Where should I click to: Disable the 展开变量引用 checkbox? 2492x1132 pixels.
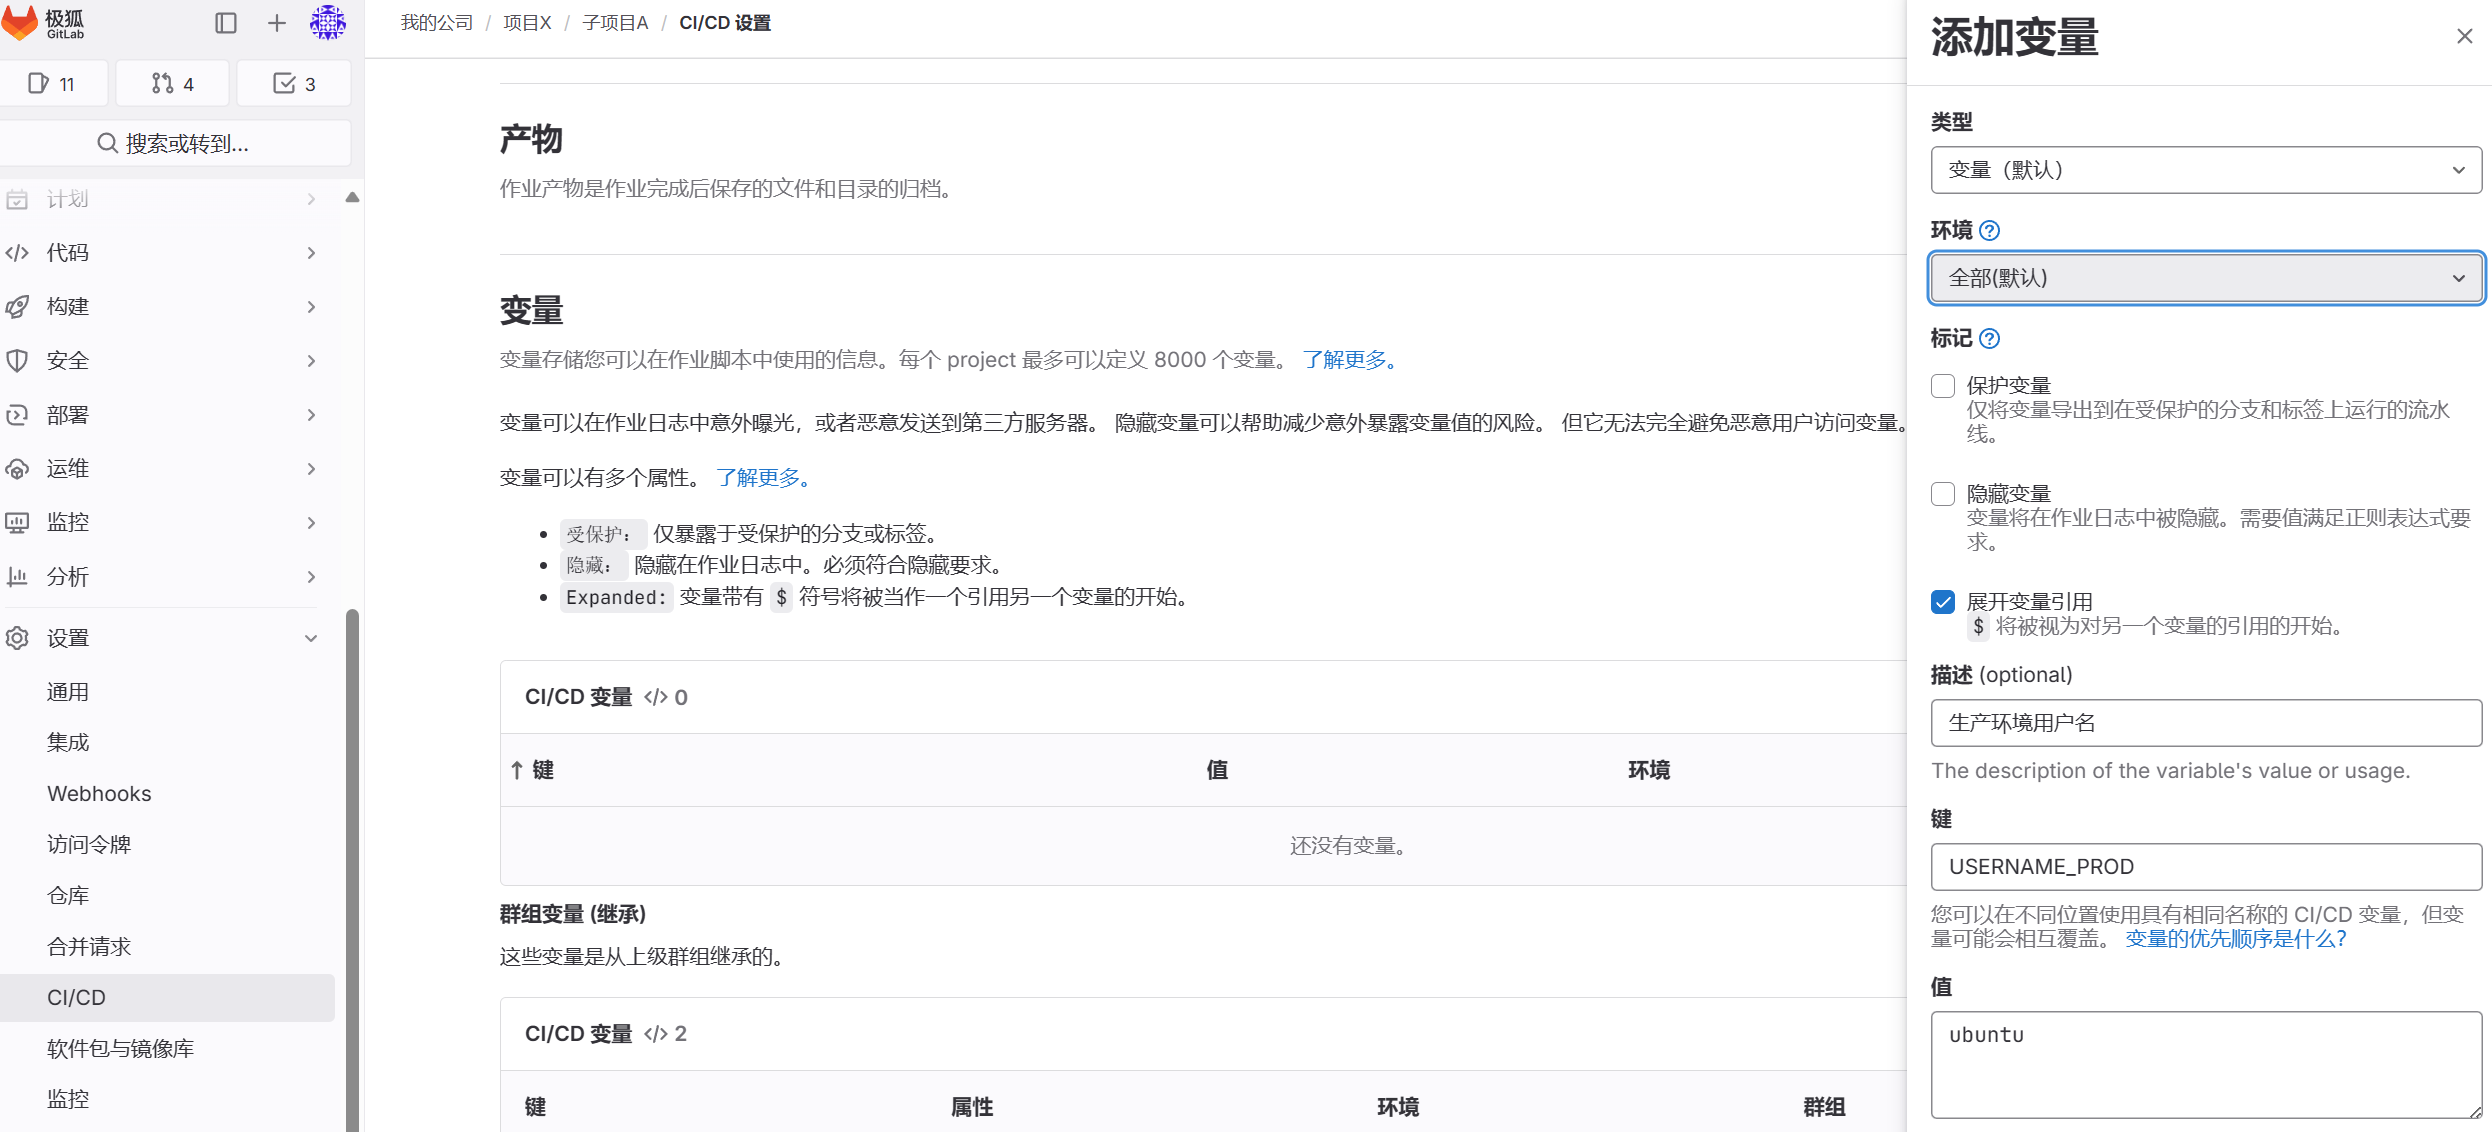coord(1943,601)
